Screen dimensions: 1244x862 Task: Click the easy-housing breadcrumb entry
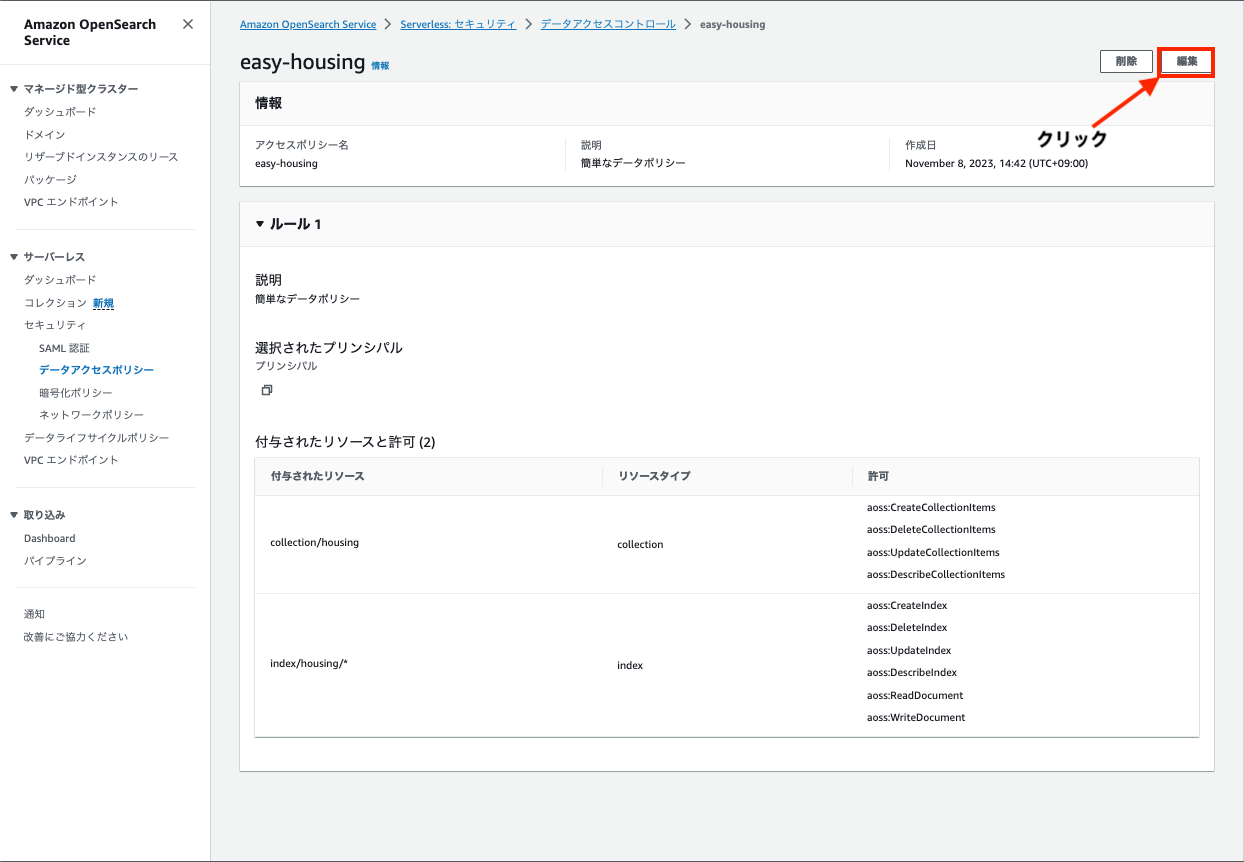[x=732, y=24]
